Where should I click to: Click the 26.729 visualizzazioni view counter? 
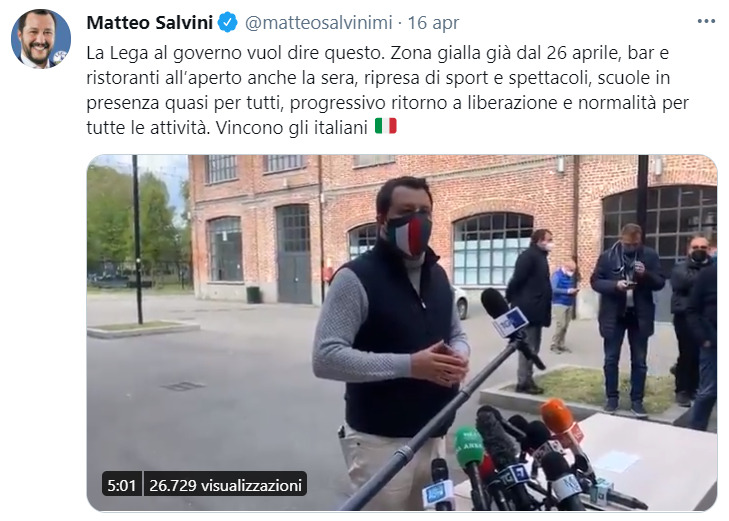click(x=225, y=485)
